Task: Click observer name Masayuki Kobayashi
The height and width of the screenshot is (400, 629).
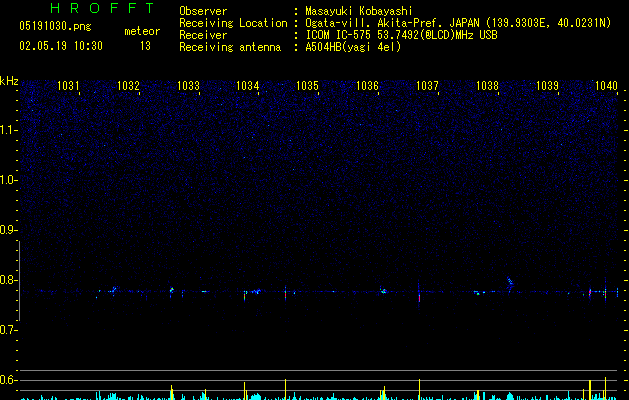Action: point(359,11)
